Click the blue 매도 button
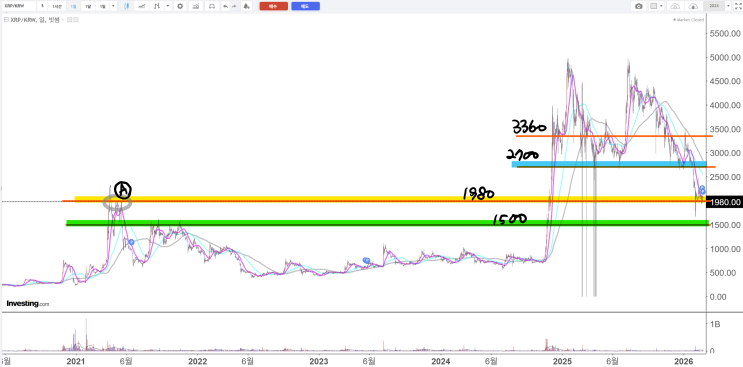 click(306, 6)
